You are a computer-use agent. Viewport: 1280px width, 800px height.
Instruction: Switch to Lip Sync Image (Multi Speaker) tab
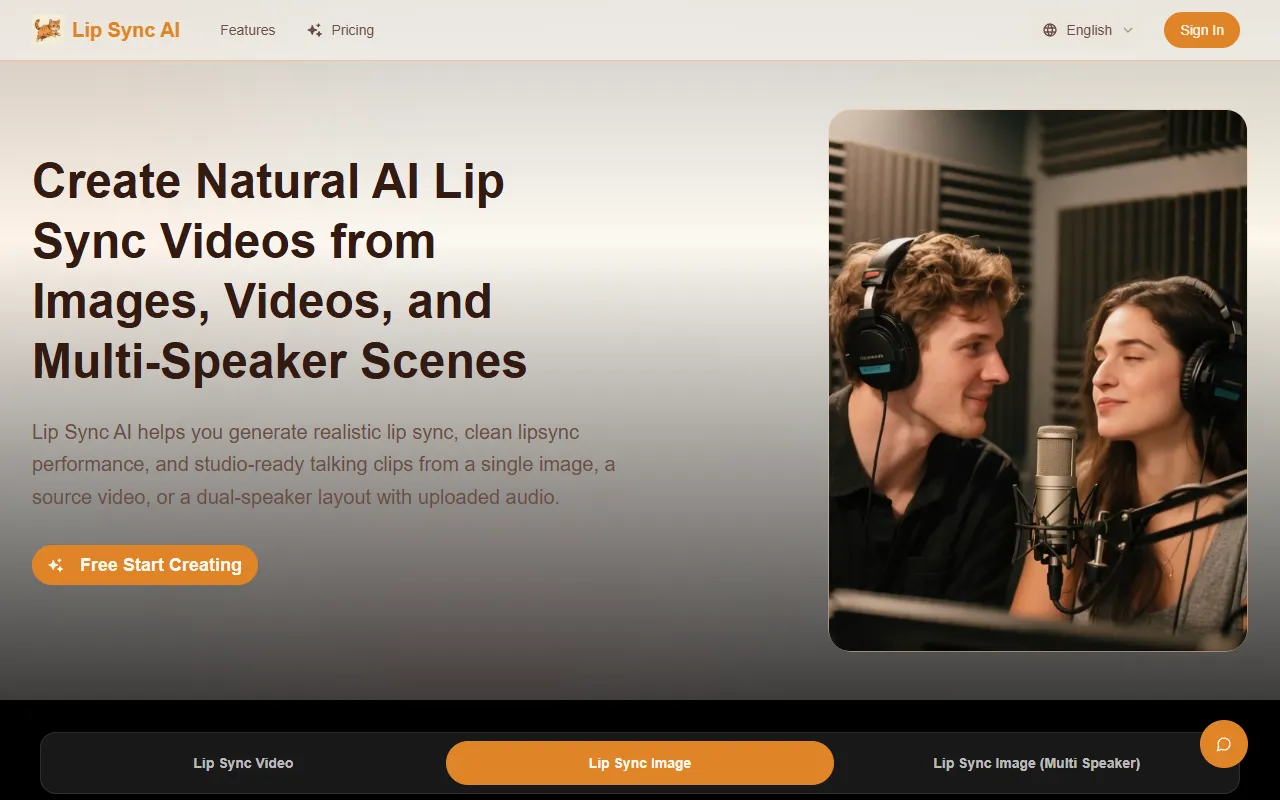tap(1036, 763)
